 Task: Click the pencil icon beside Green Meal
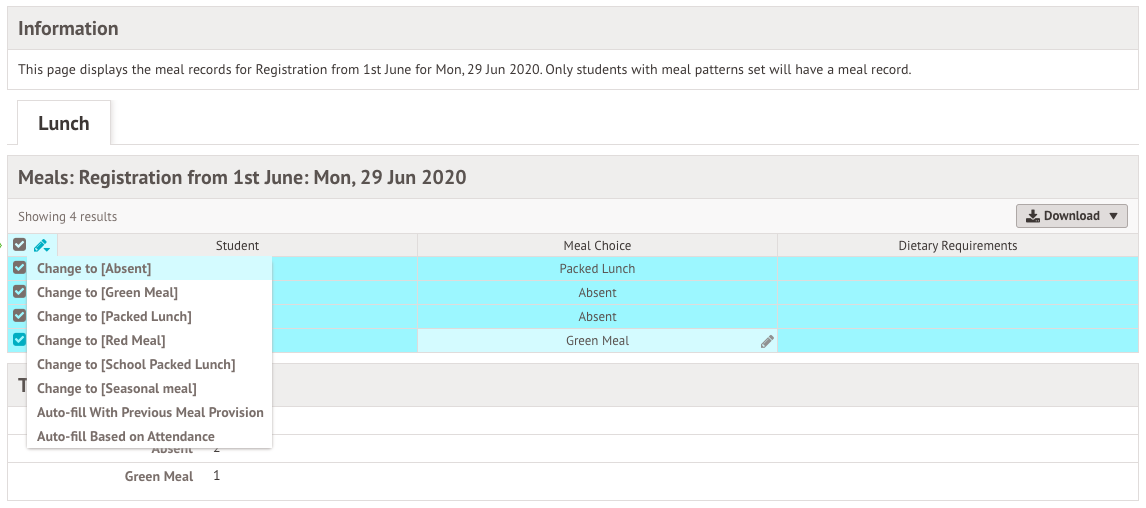pos(767,341)
